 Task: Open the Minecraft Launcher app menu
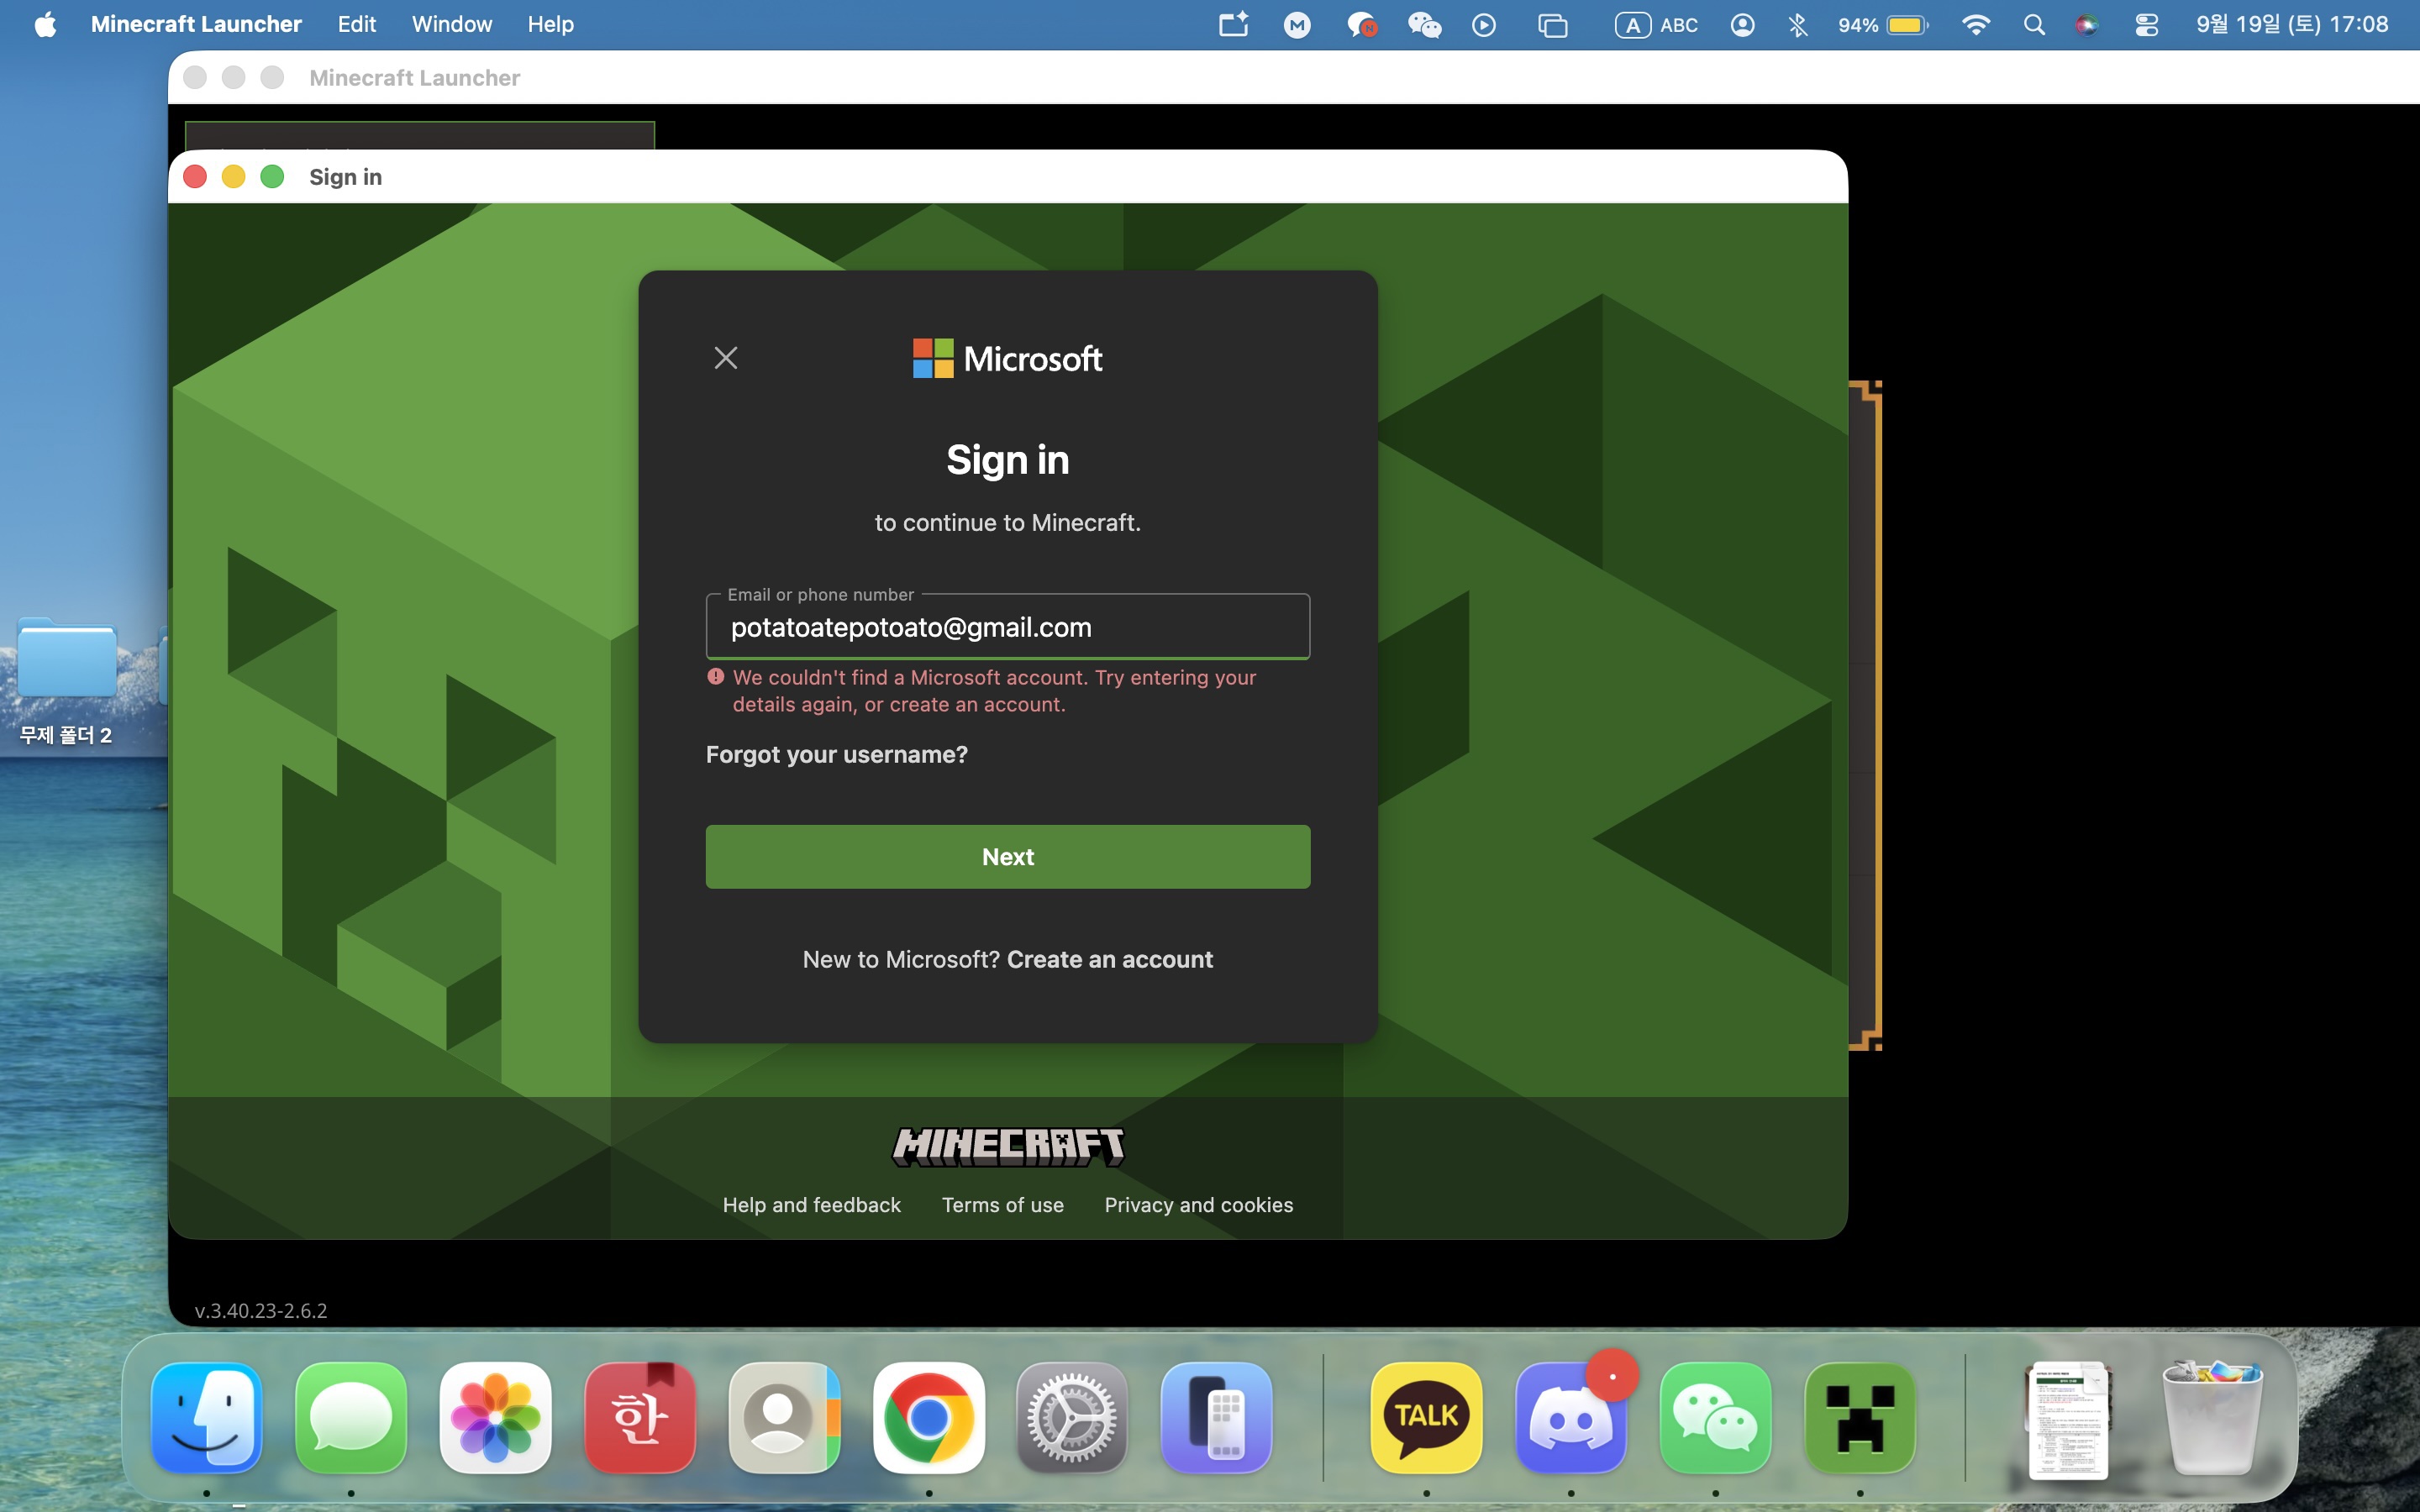click(196, 24)
